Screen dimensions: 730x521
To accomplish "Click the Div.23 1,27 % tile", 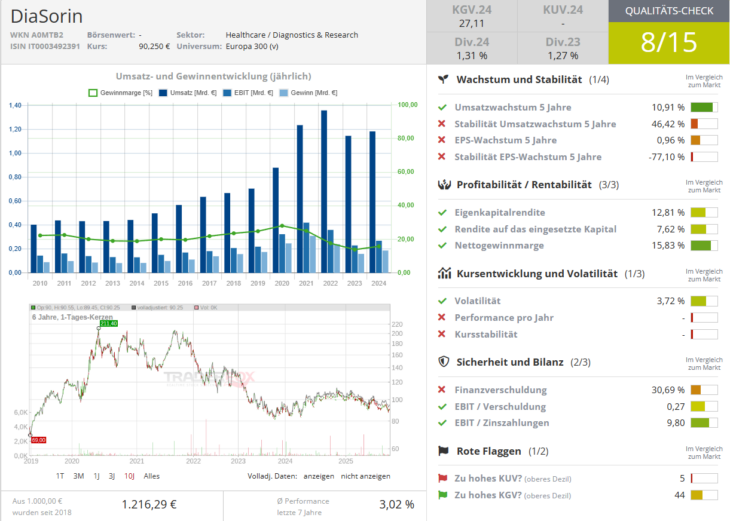I will coord(563,48).
